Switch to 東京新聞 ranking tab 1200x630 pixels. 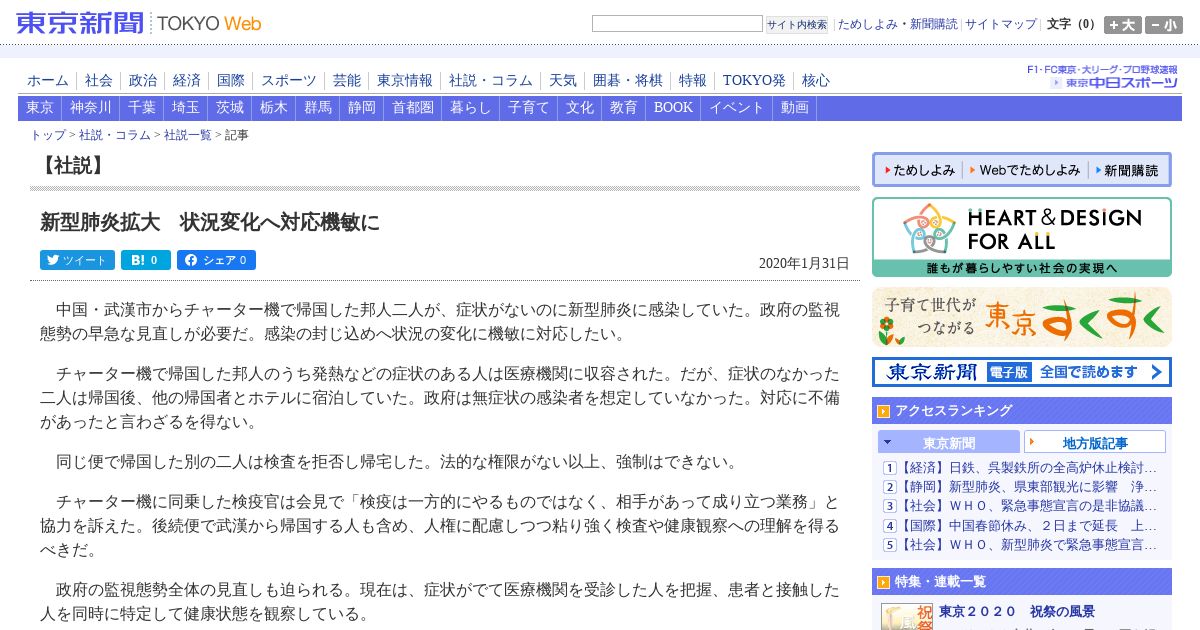(949, 442)
